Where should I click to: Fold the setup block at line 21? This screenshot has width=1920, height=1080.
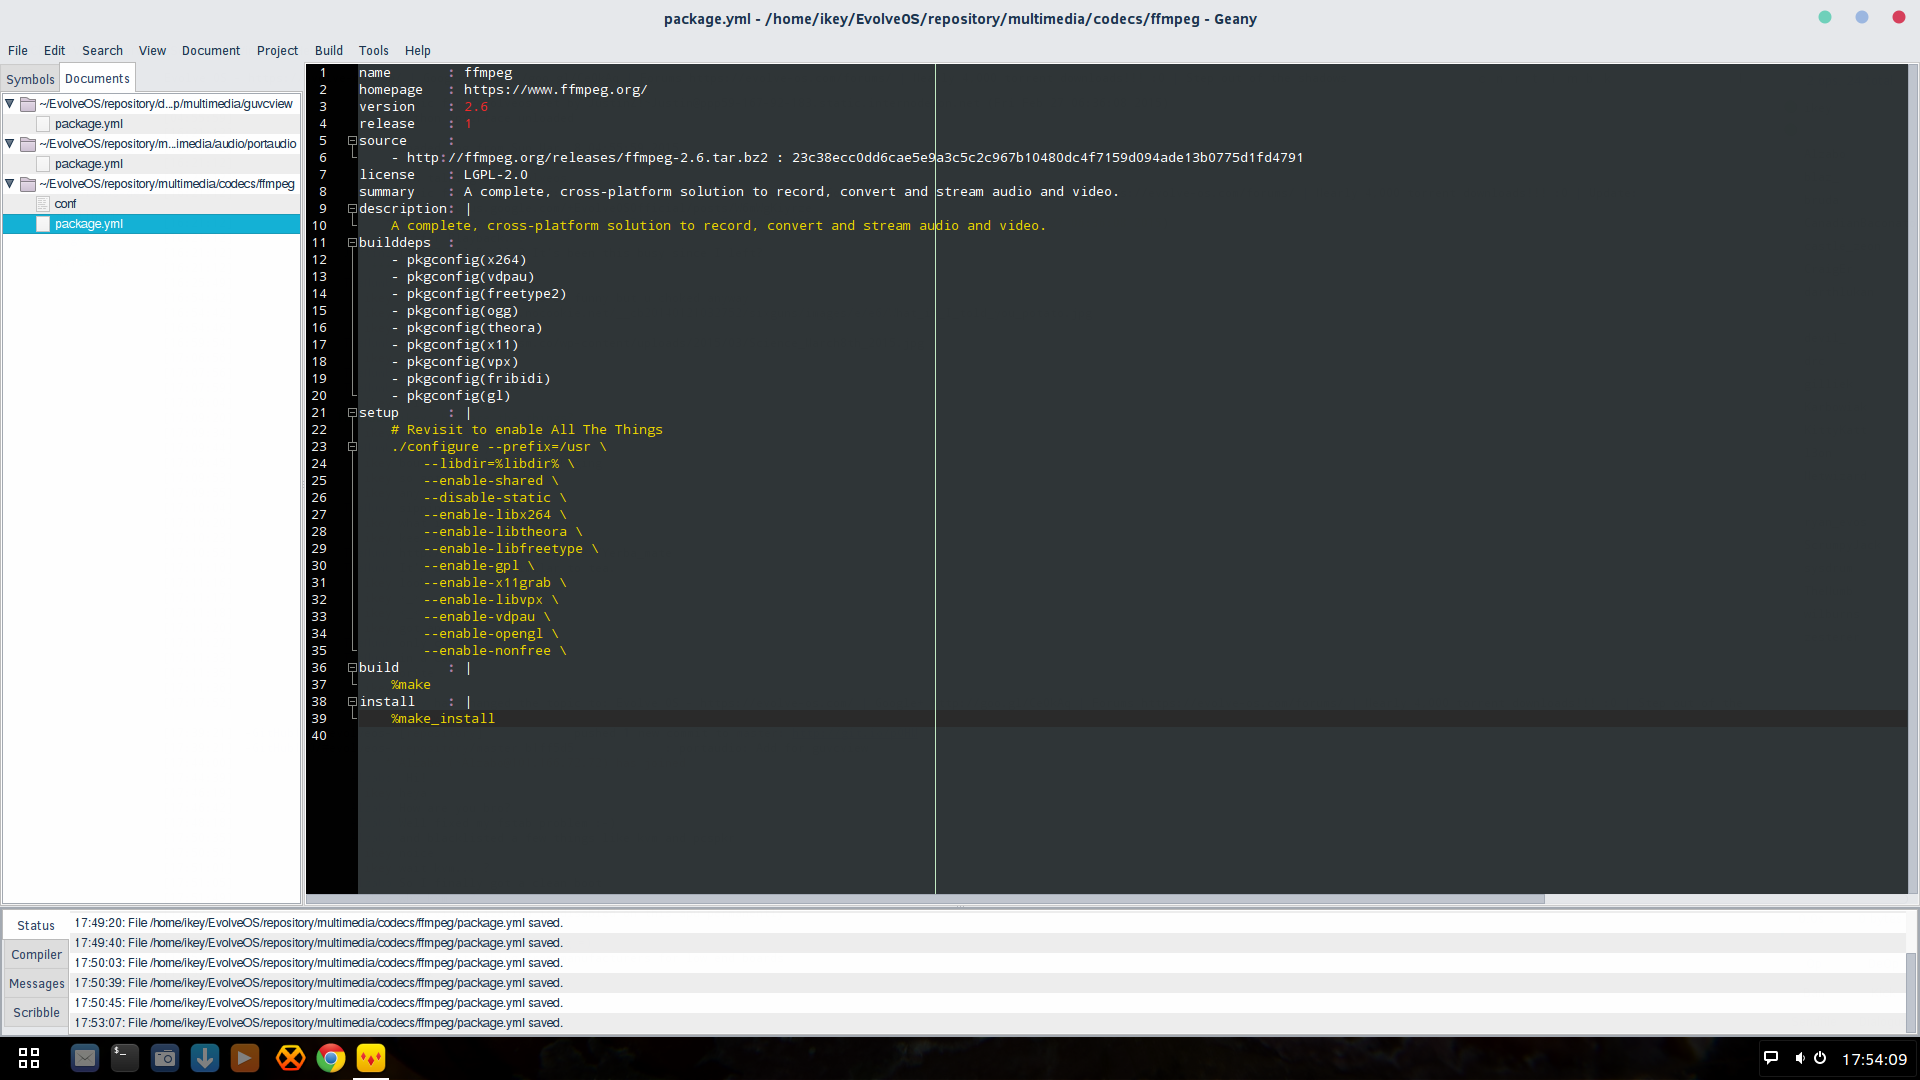[352, 413]
